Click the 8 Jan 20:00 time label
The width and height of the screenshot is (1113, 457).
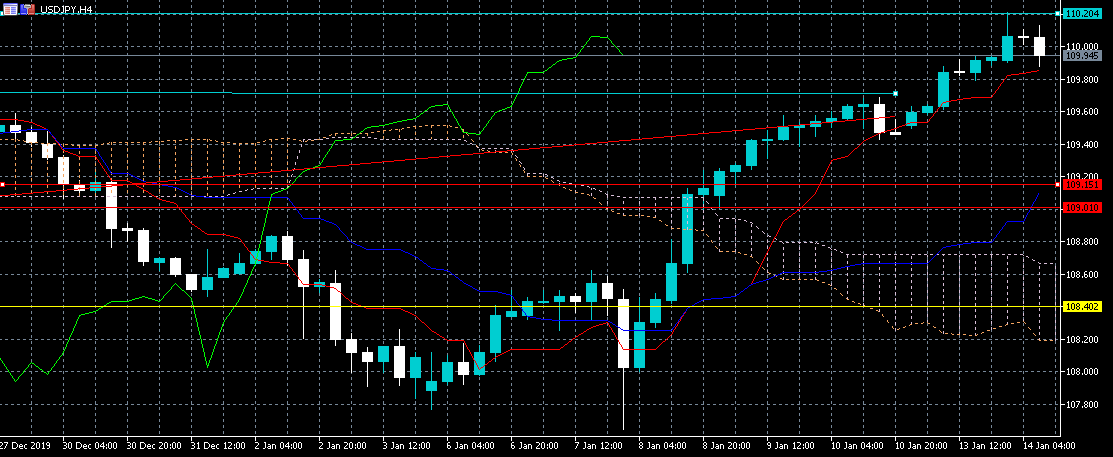click(x=726, y=448)
